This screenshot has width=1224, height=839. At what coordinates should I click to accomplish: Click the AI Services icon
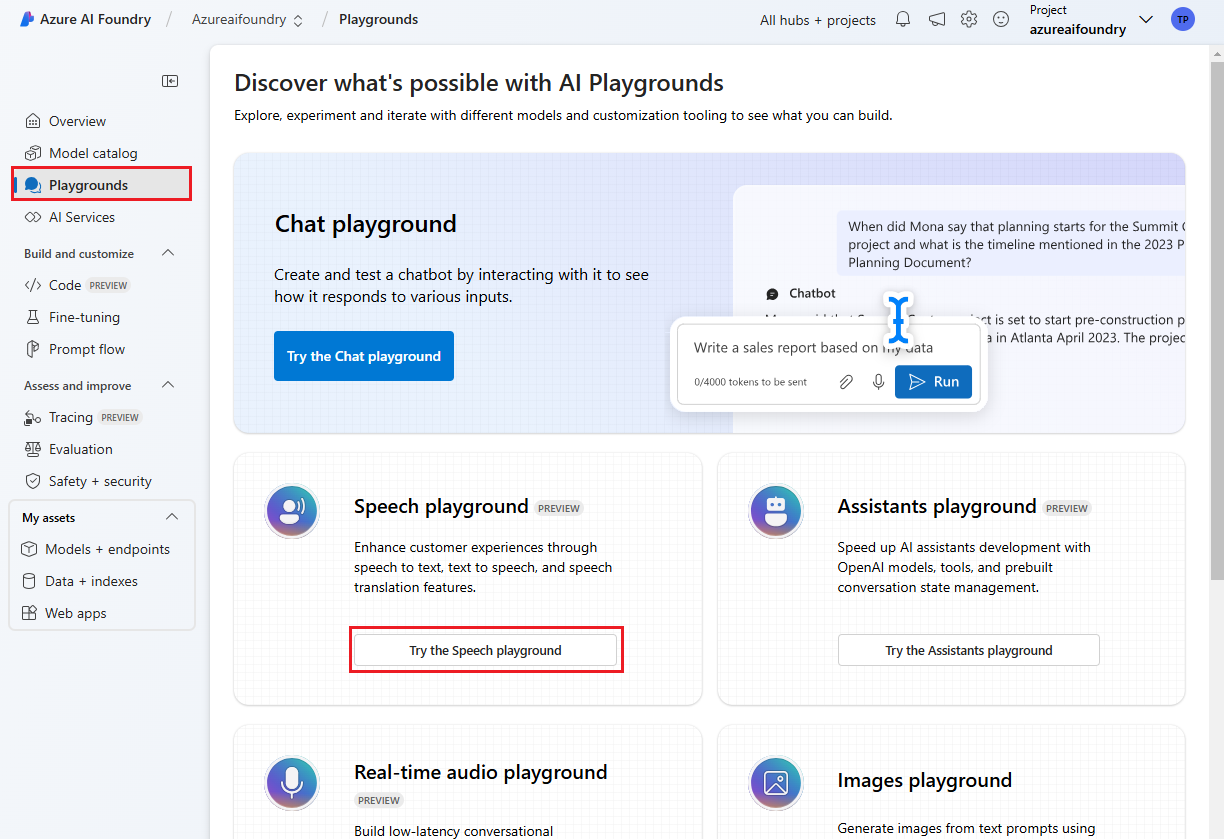pos(33,217)
